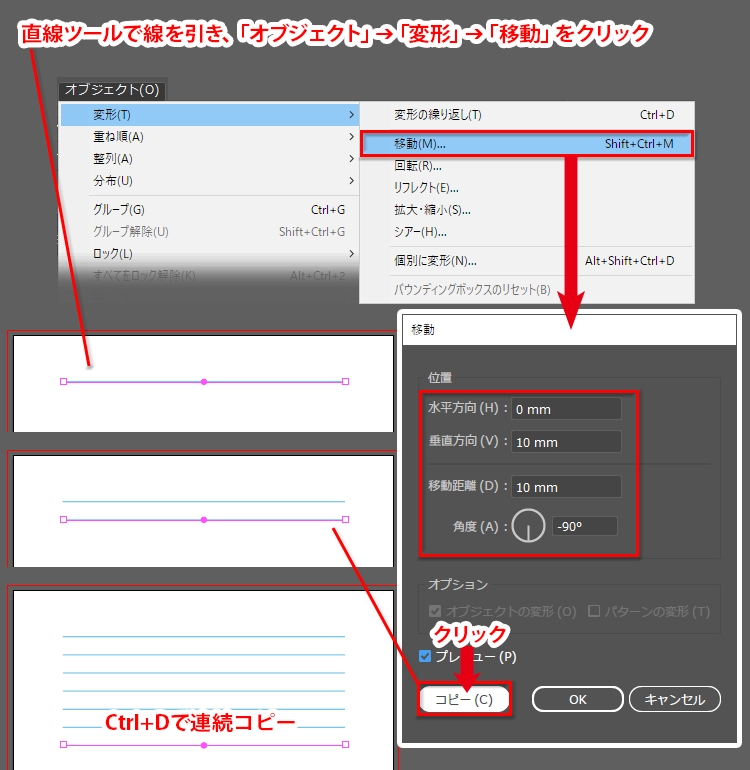750x770 pixels.
Task: Click the right anchor point of top line
Action: click(345, 382)
